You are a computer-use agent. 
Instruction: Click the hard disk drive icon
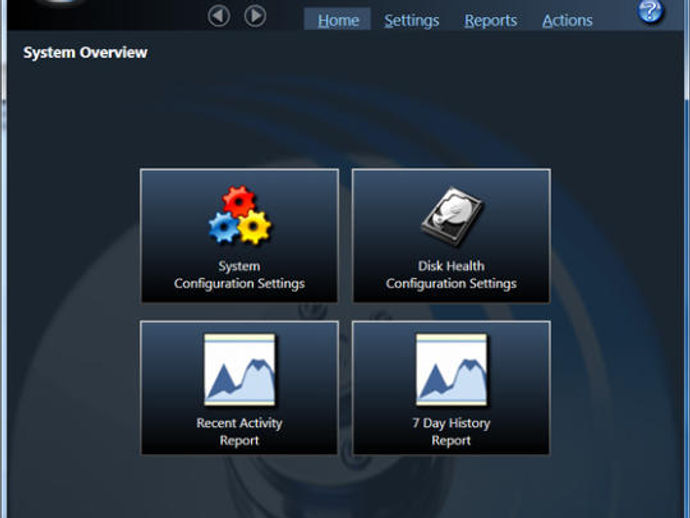click(451, 216)
